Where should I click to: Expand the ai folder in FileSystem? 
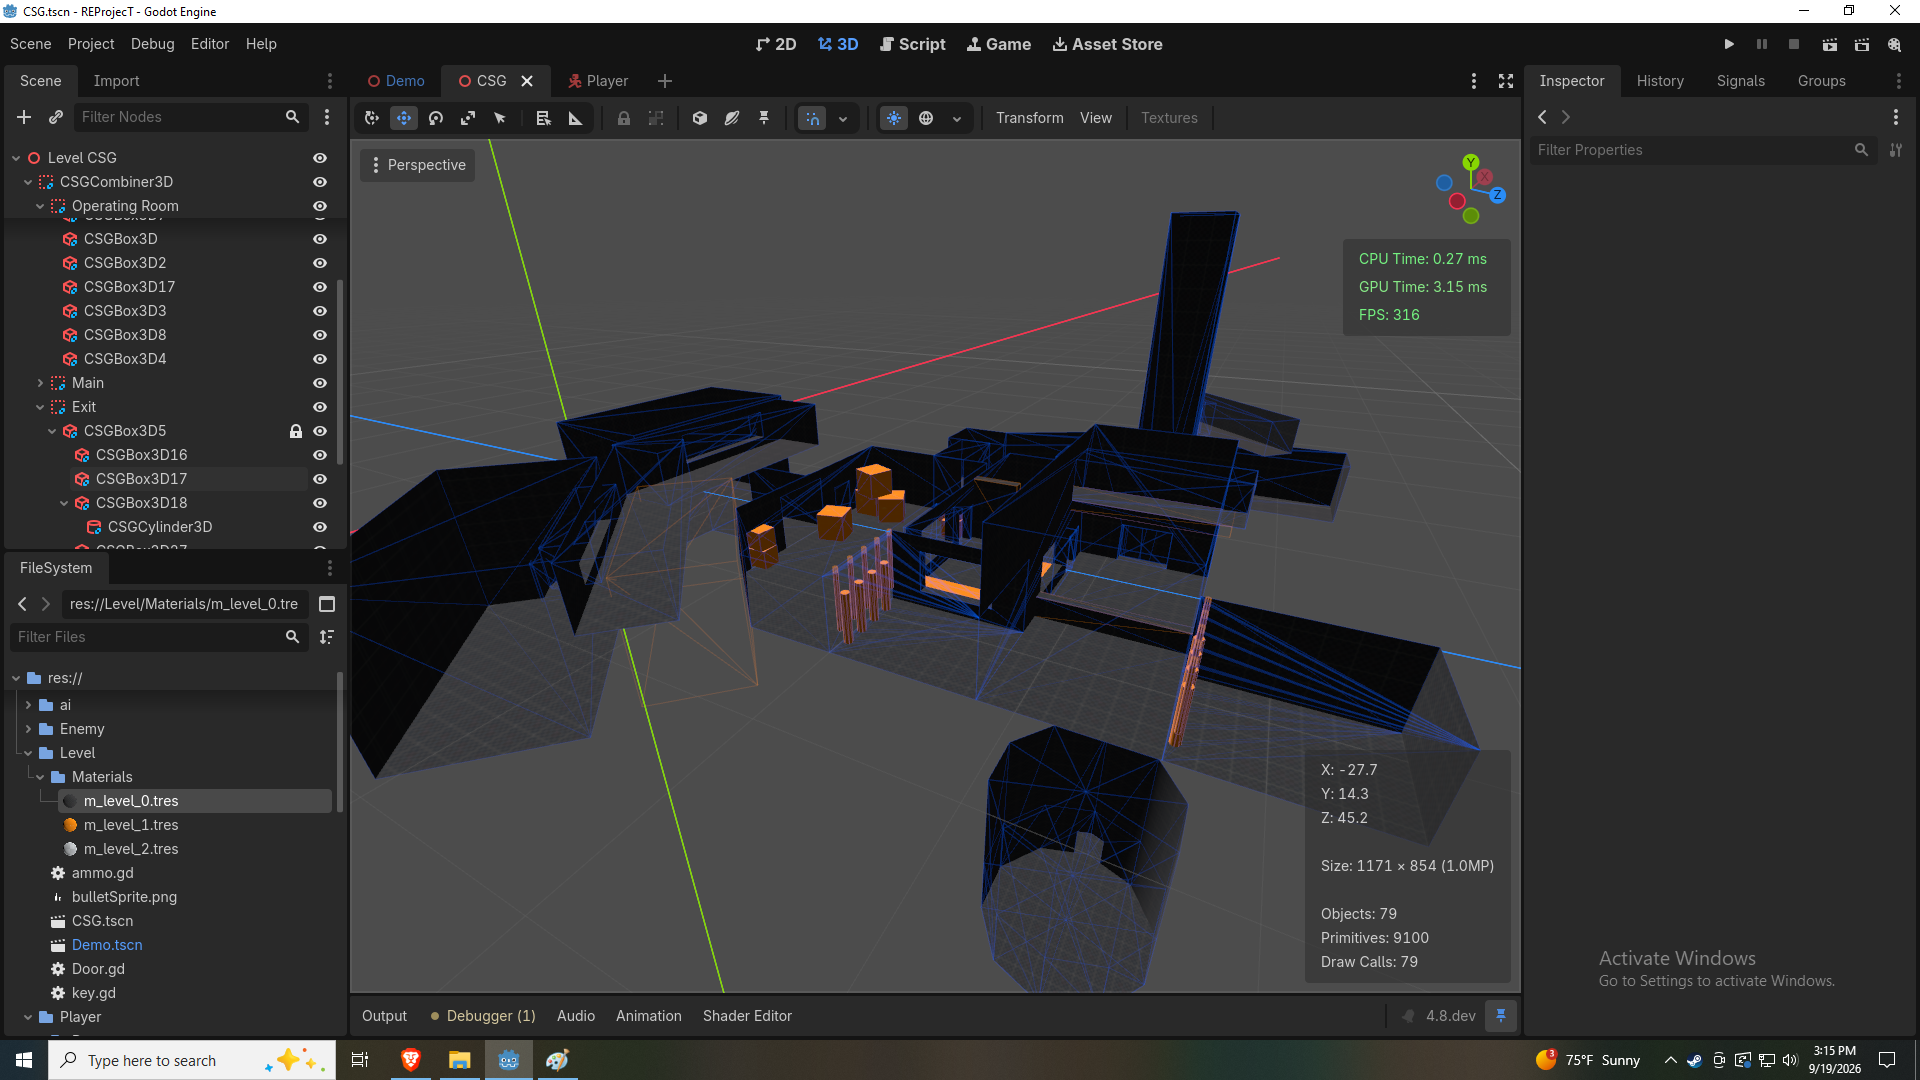(28, 705)
